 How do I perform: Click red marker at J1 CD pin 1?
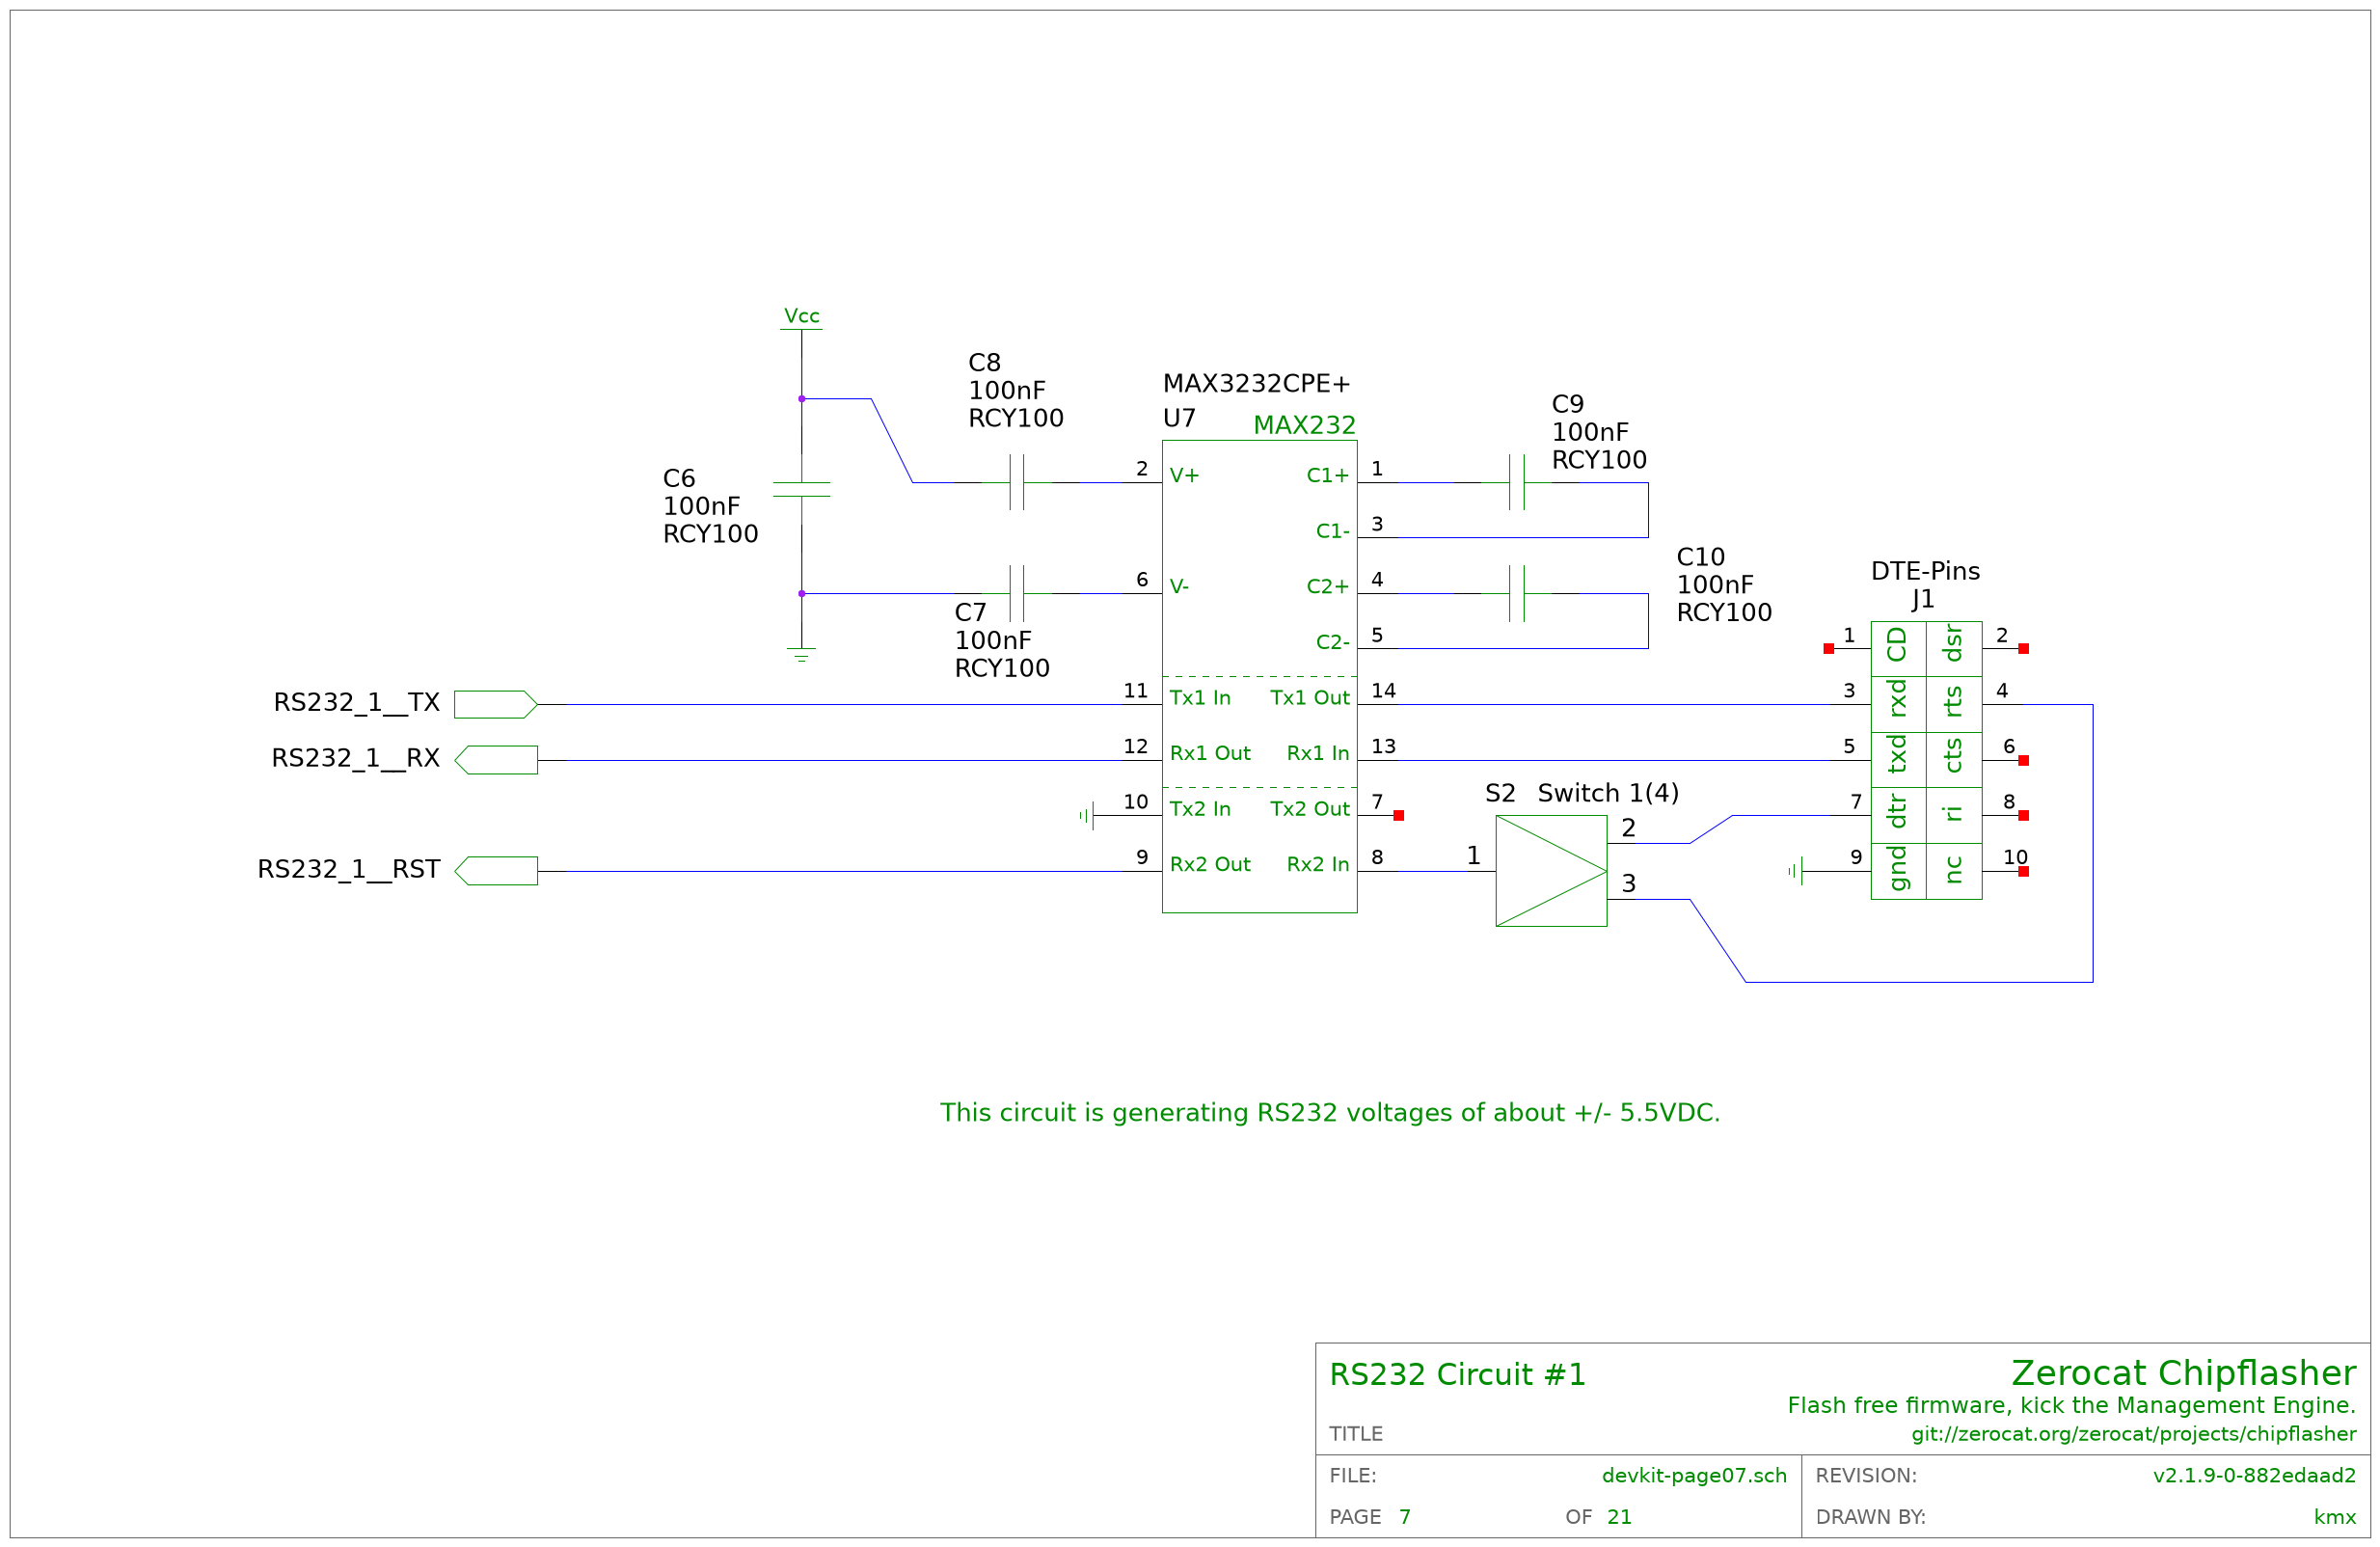coord(1828,648)
